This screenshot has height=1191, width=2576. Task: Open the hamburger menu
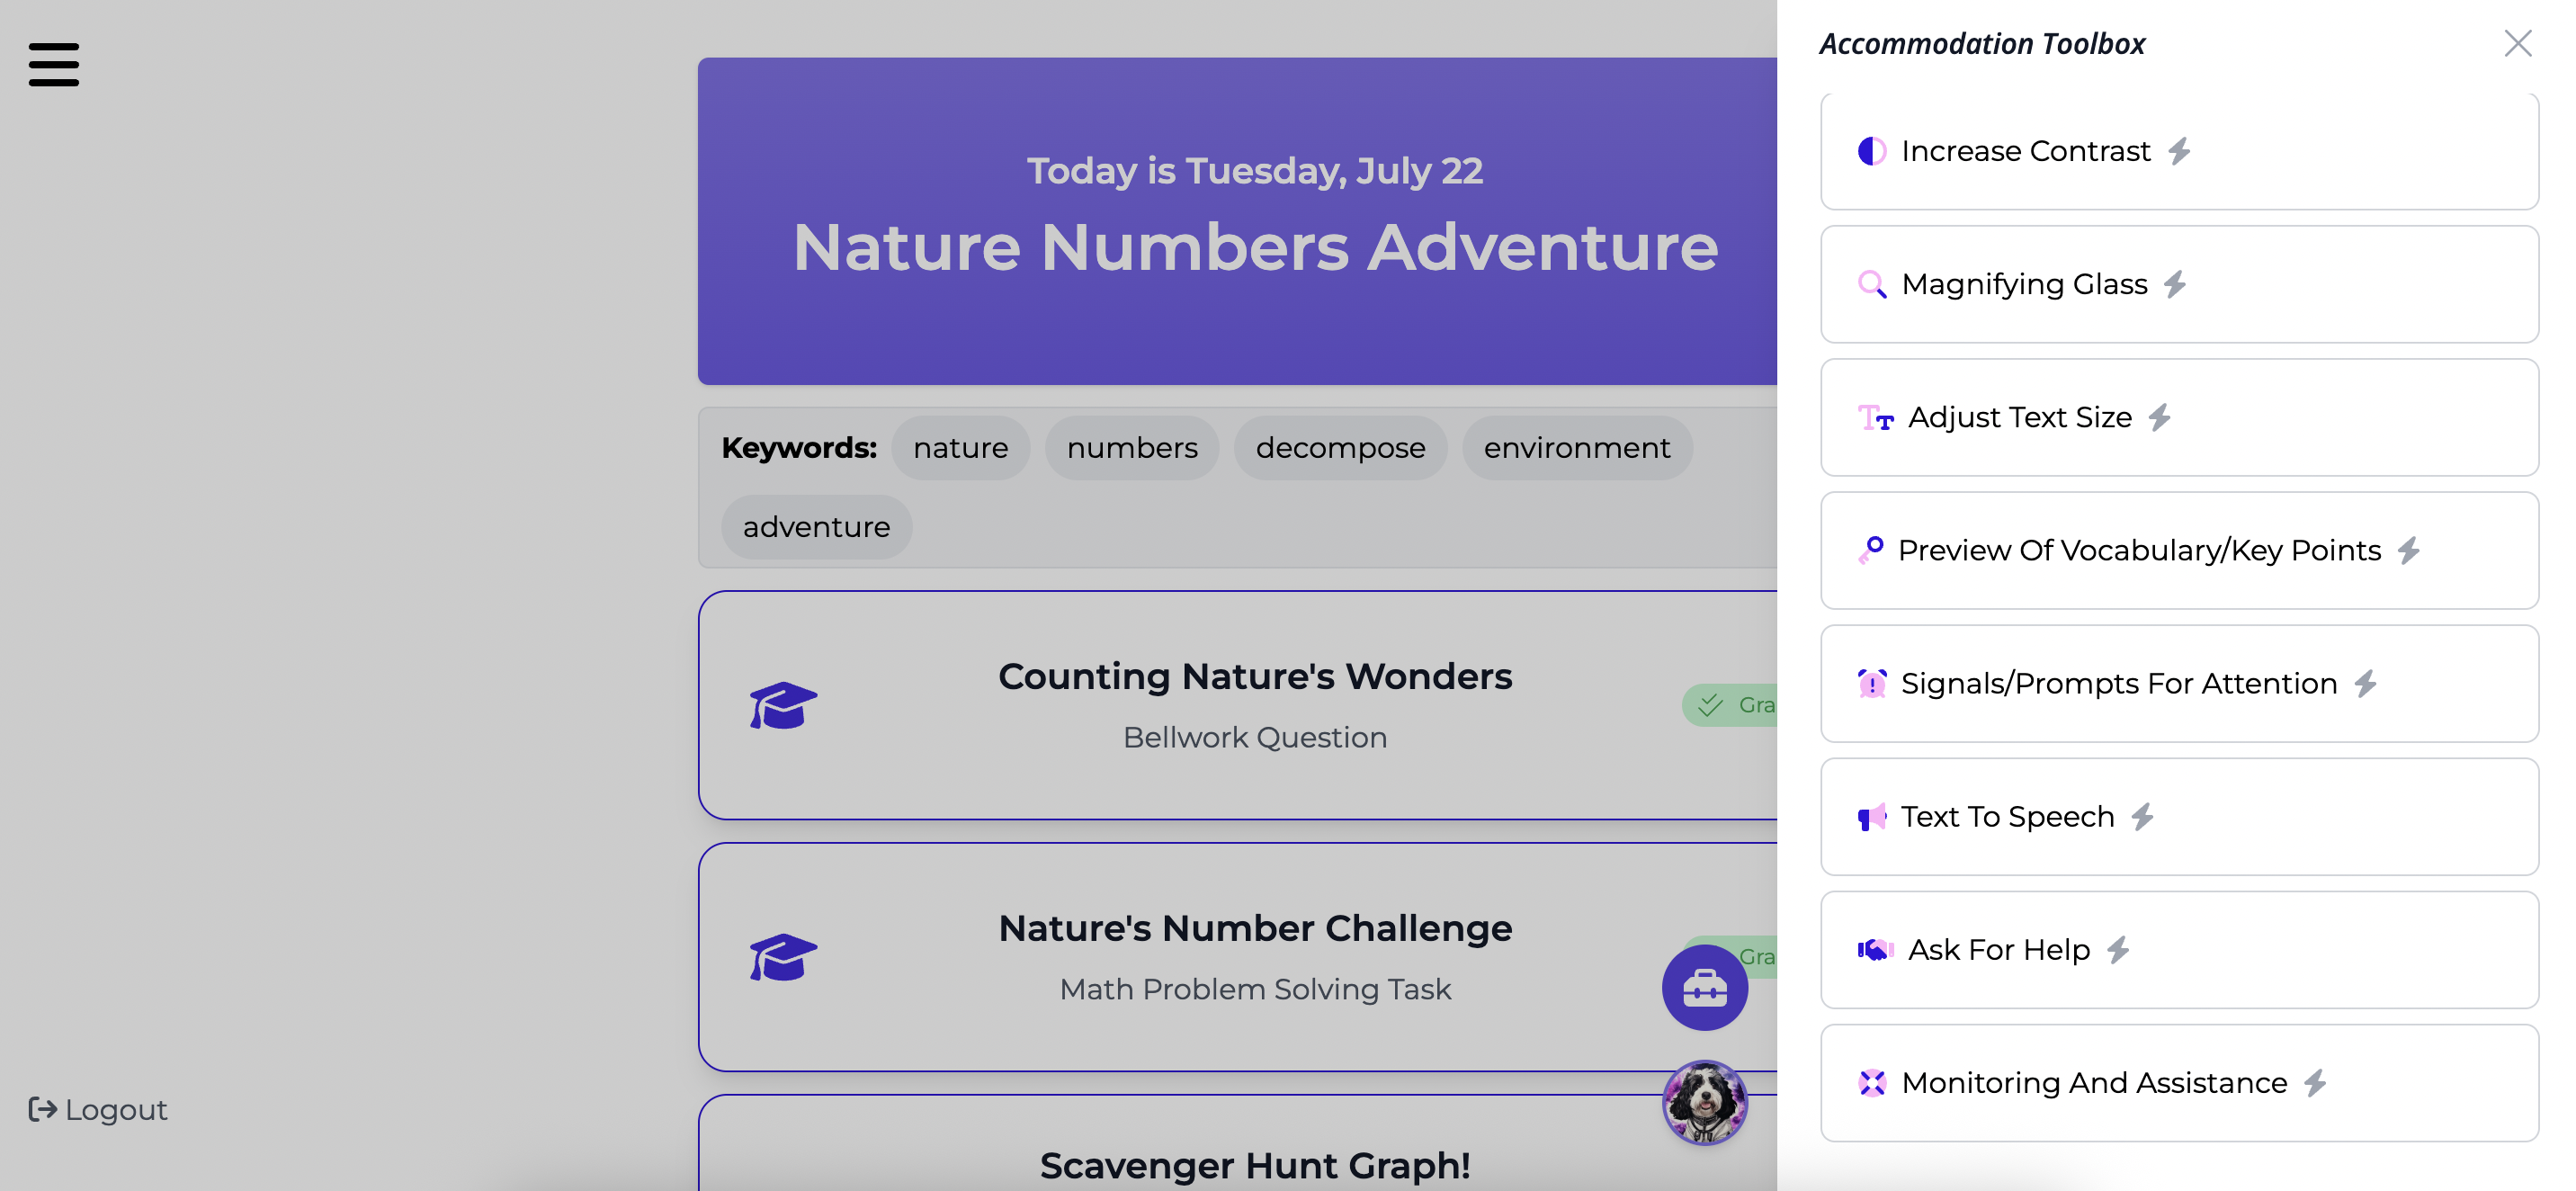pos(53,64)
